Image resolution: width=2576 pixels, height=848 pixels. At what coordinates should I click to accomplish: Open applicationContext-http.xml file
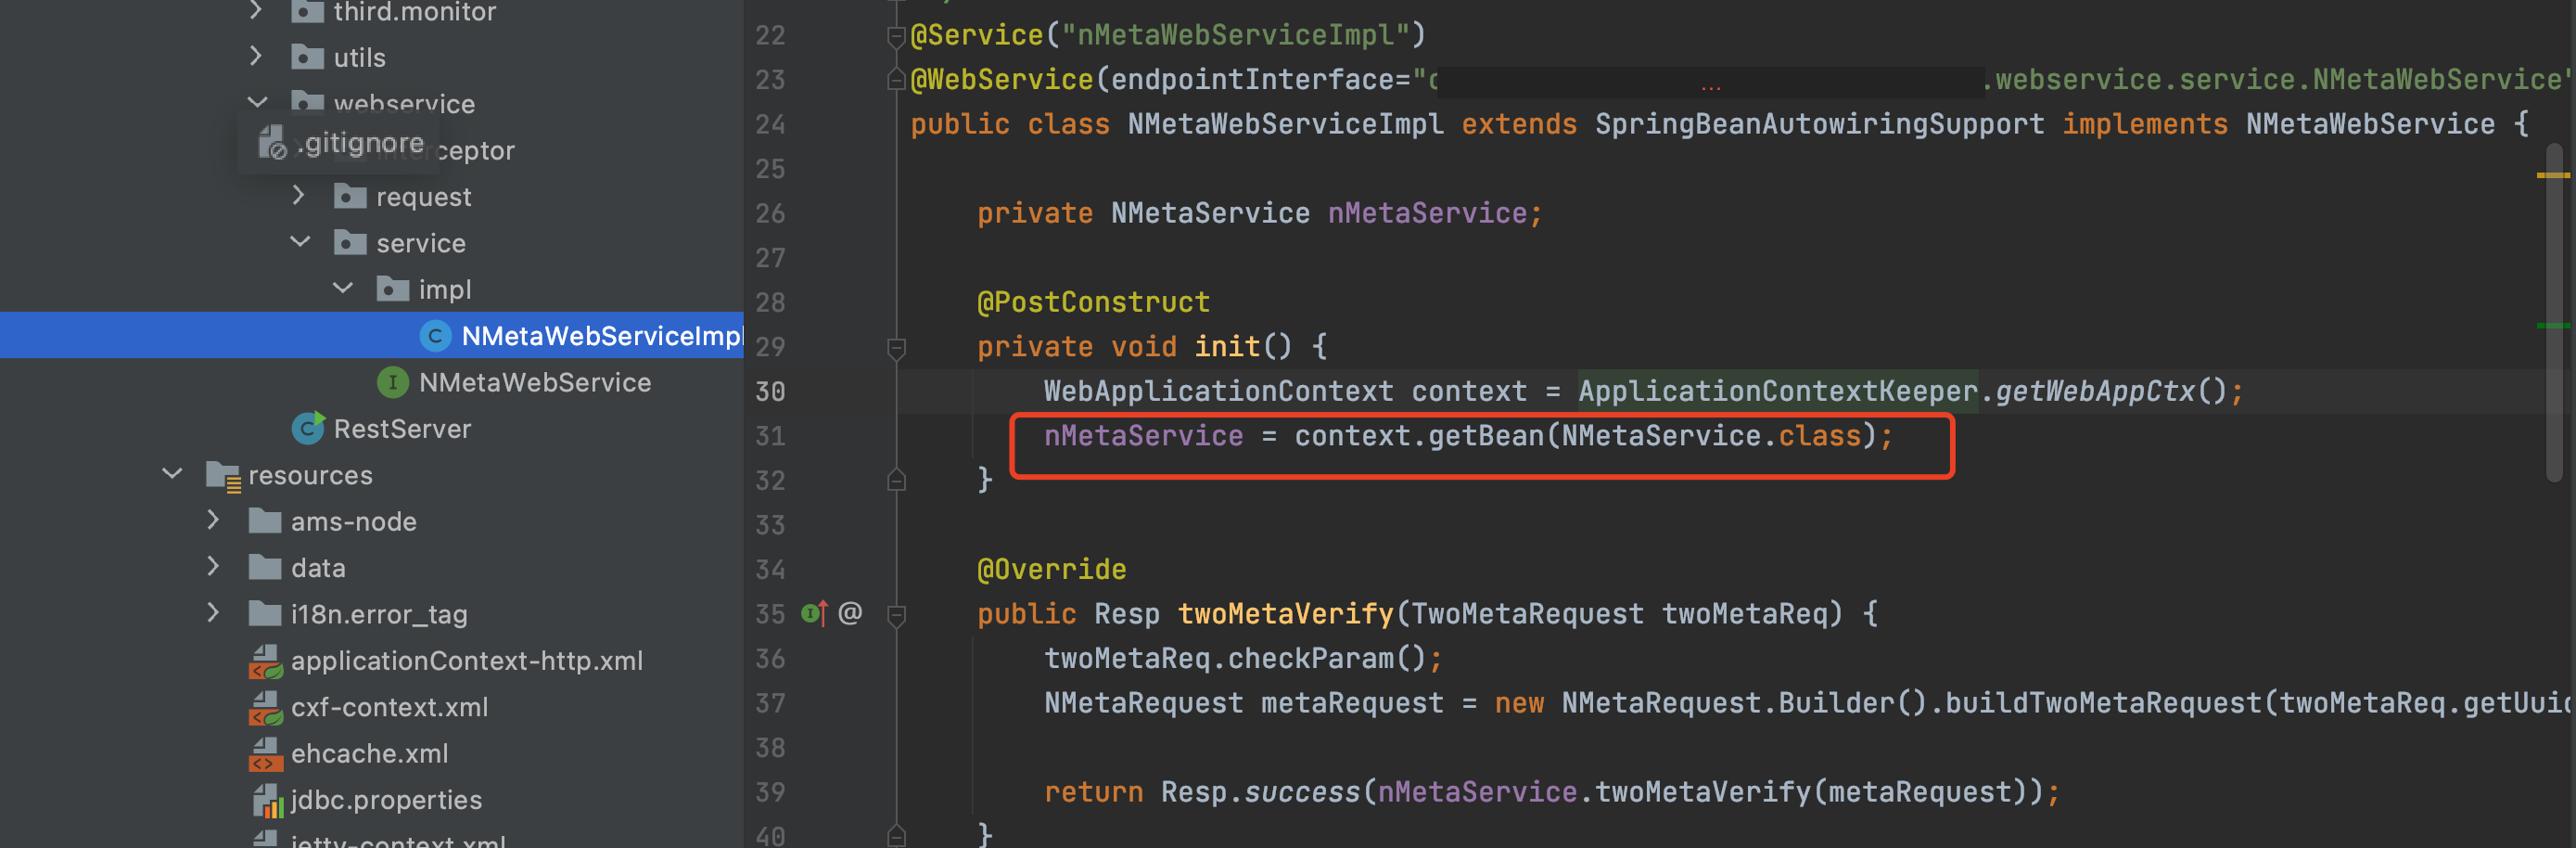coord(467,660)
